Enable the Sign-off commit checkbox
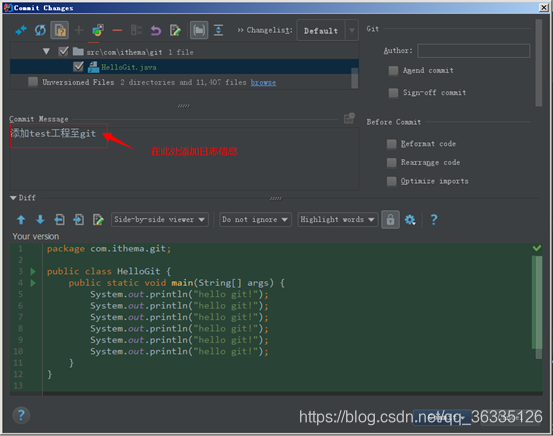The image size is (553, 436). (393, 93)
